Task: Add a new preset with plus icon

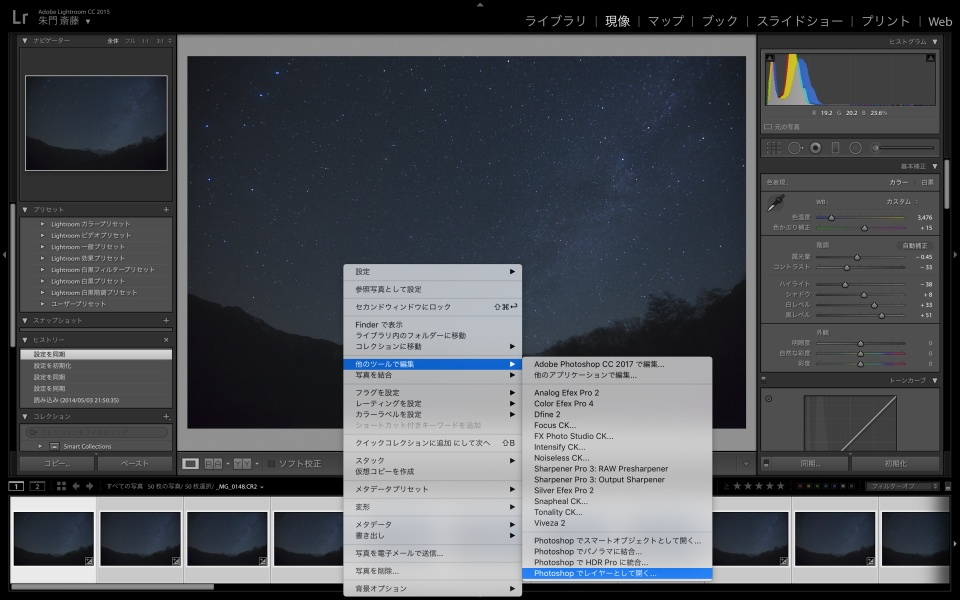Action: (x=166, y=209)
